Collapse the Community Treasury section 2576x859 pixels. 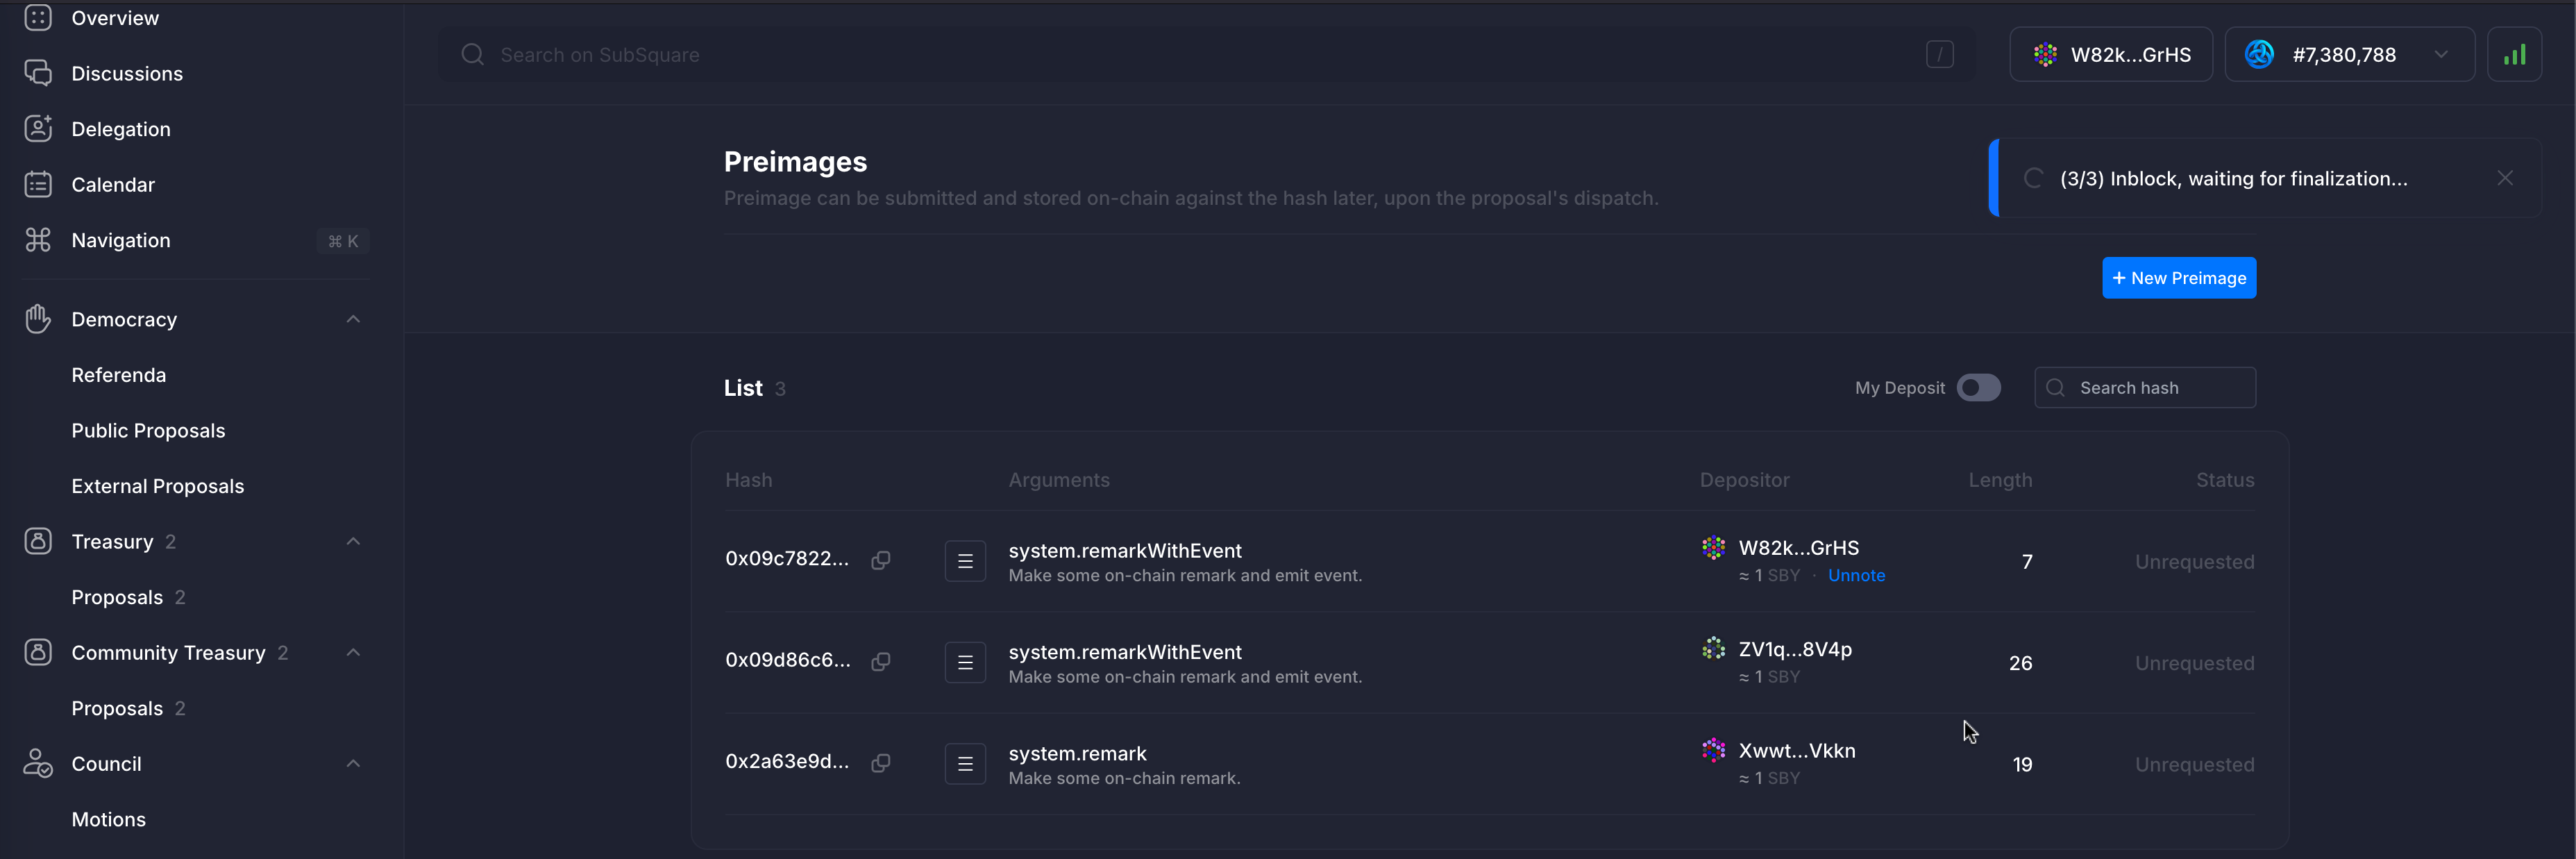[x=353, y=652]
